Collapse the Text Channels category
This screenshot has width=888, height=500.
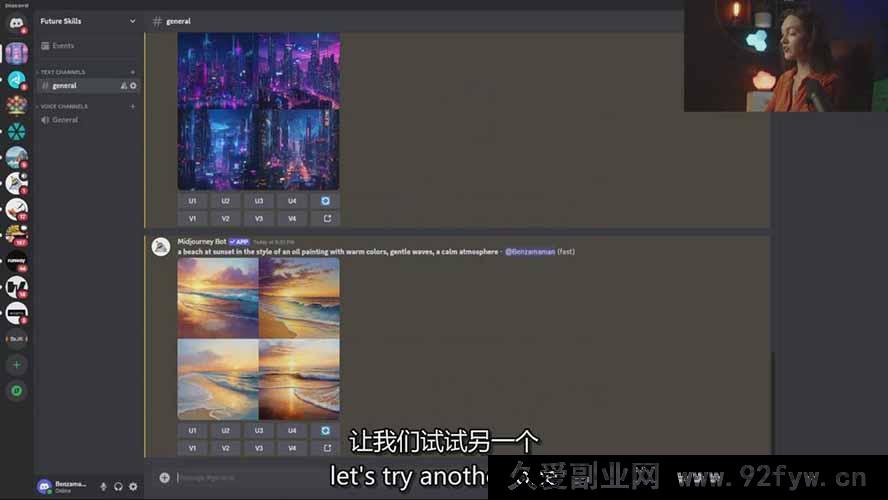coord(62,72)
